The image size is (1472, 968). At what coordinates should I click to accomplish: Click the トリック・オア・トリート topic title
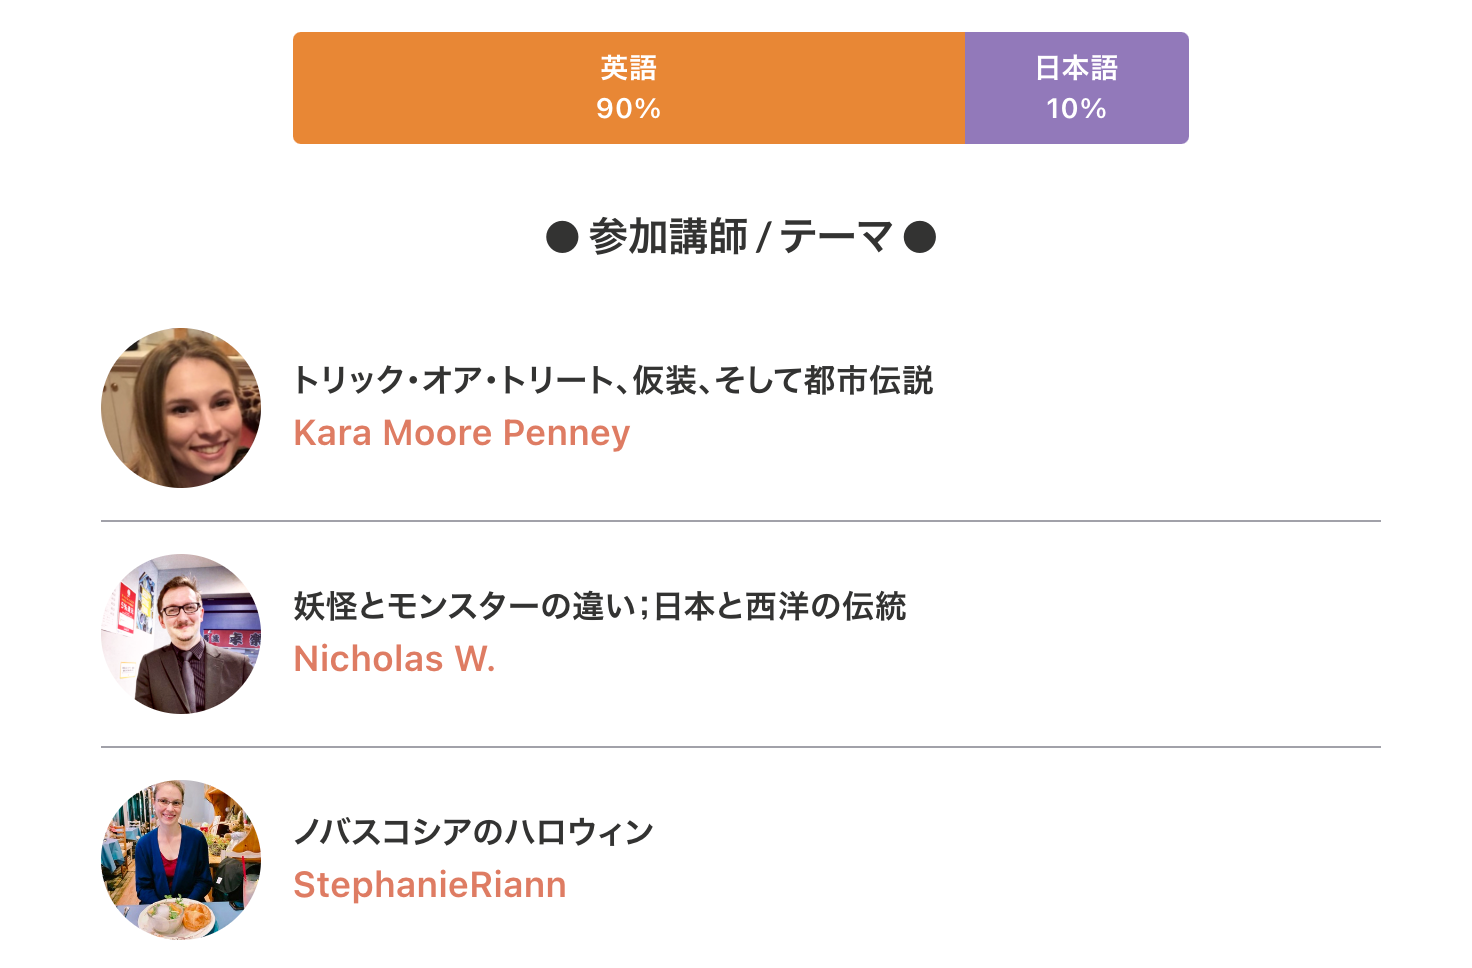pos(612,380)
